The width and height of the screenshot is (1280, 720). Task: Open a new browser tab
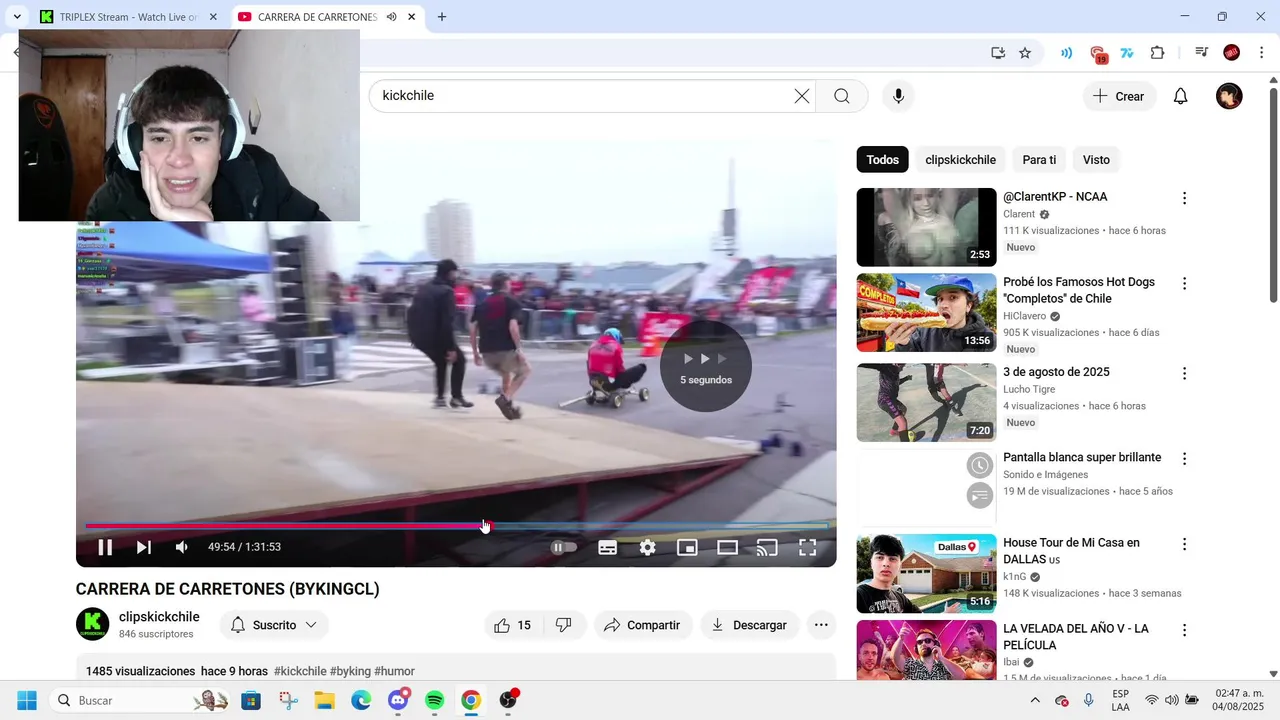[442, 17]
